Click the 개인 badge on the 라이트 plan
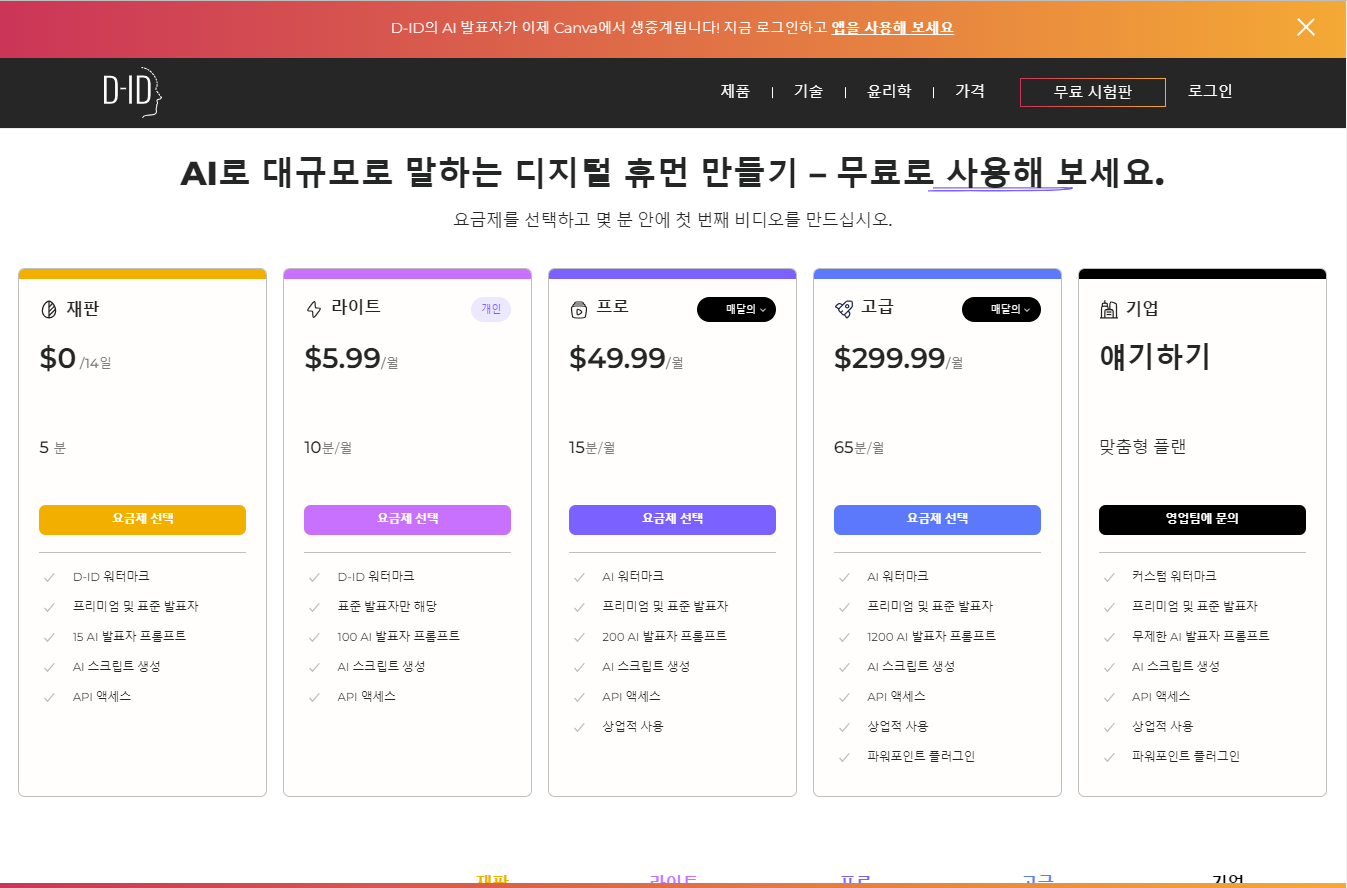This screenshot has height=888, width=1347. tap(490, 309)
